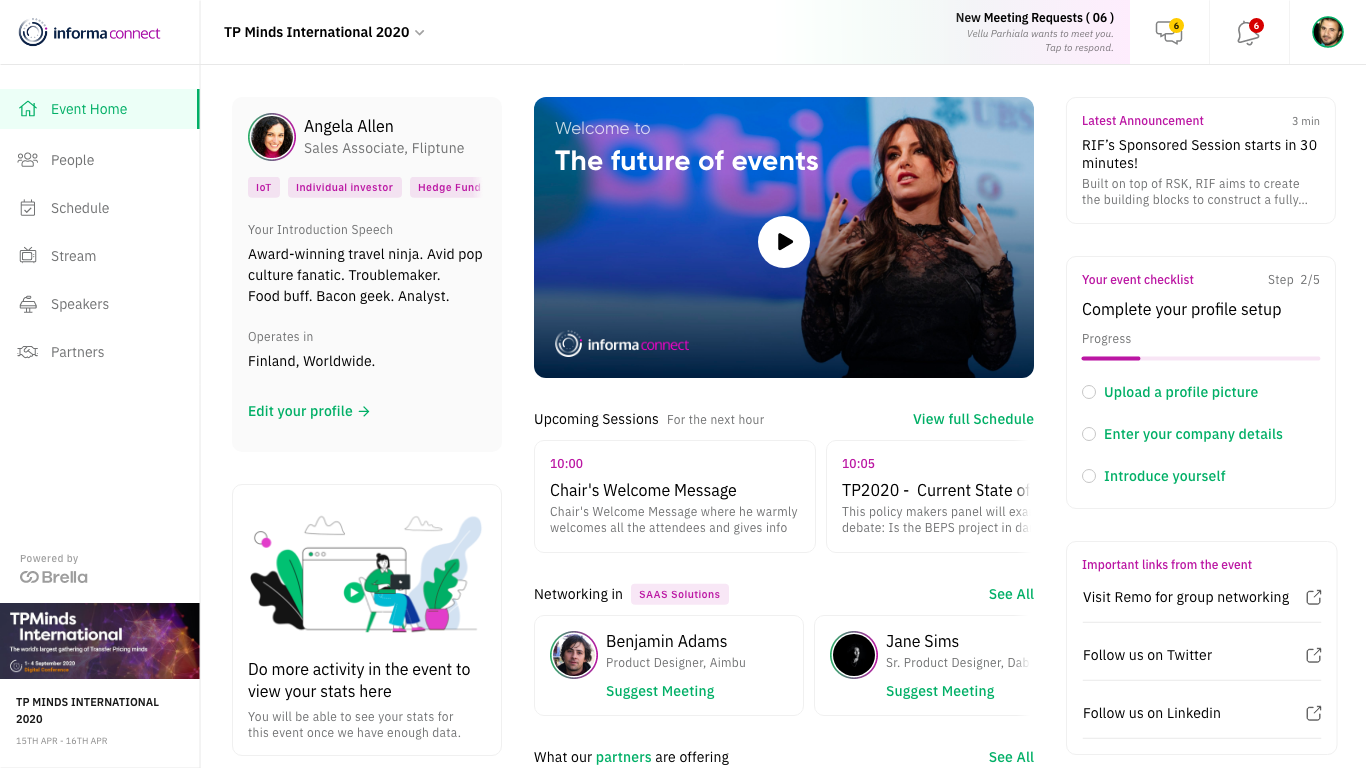Open external link icon for Twitter

1314,655
